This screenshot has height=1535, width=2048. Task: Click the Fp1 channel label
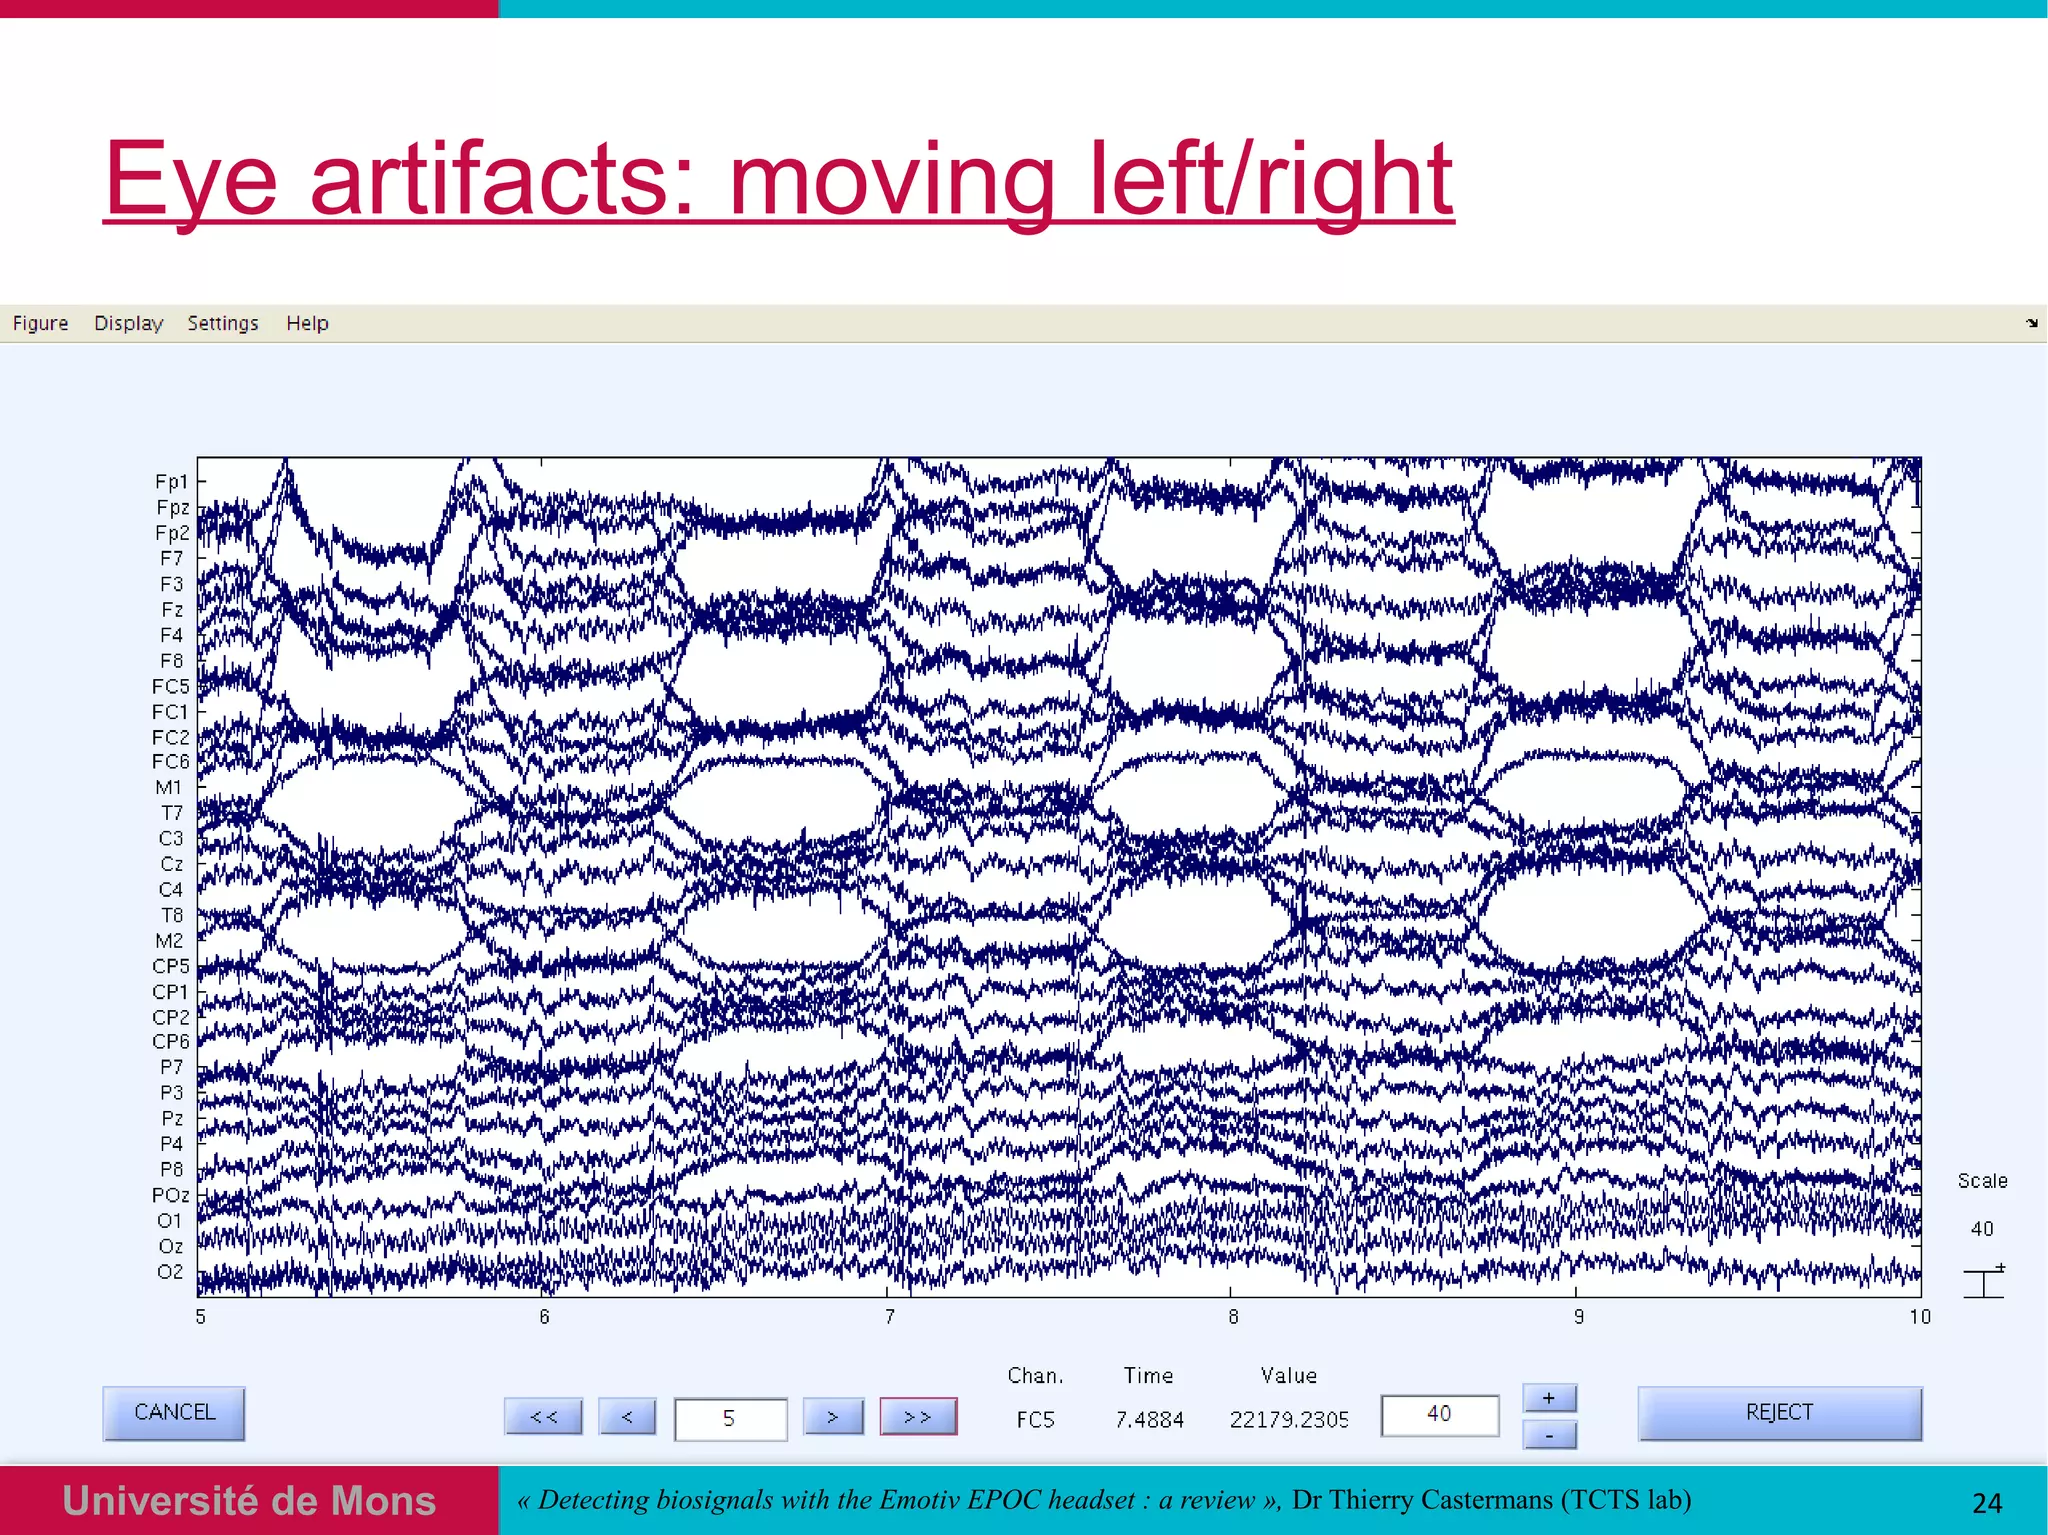point(171,481)
